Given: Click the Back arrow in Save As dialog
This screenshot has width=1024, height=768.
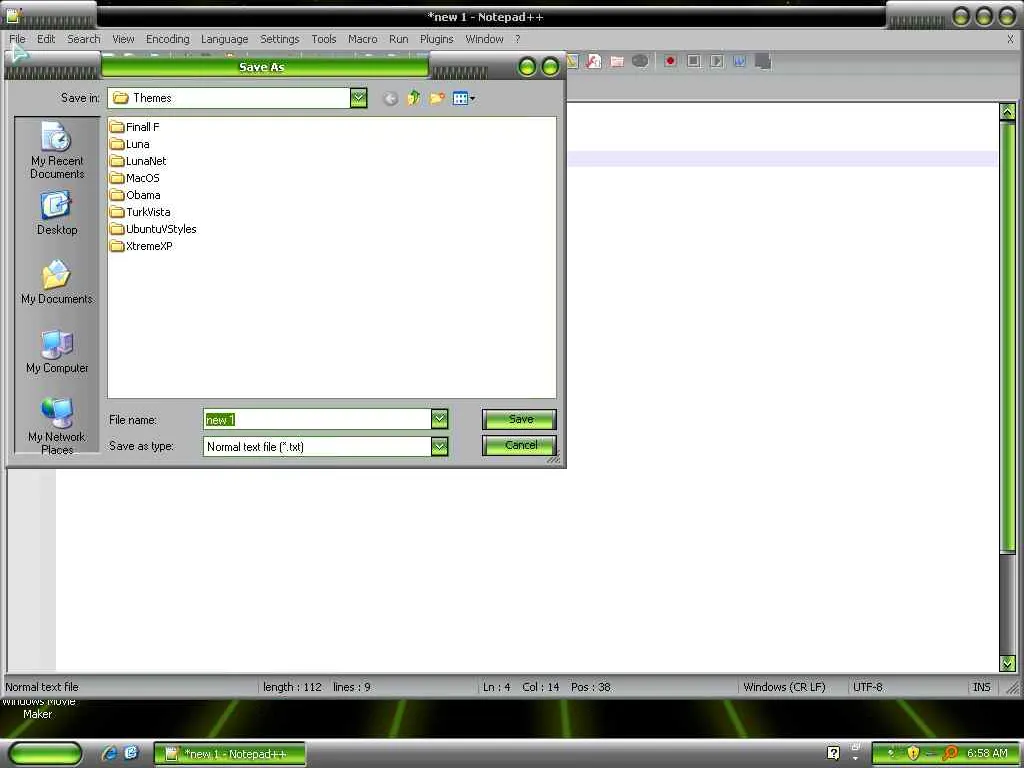Looking at the screenshot, I should tap(391, 99).
